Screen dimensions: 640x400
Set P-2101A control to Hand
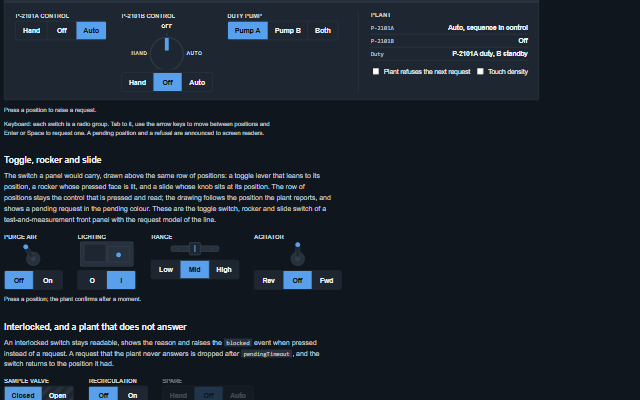31,31
